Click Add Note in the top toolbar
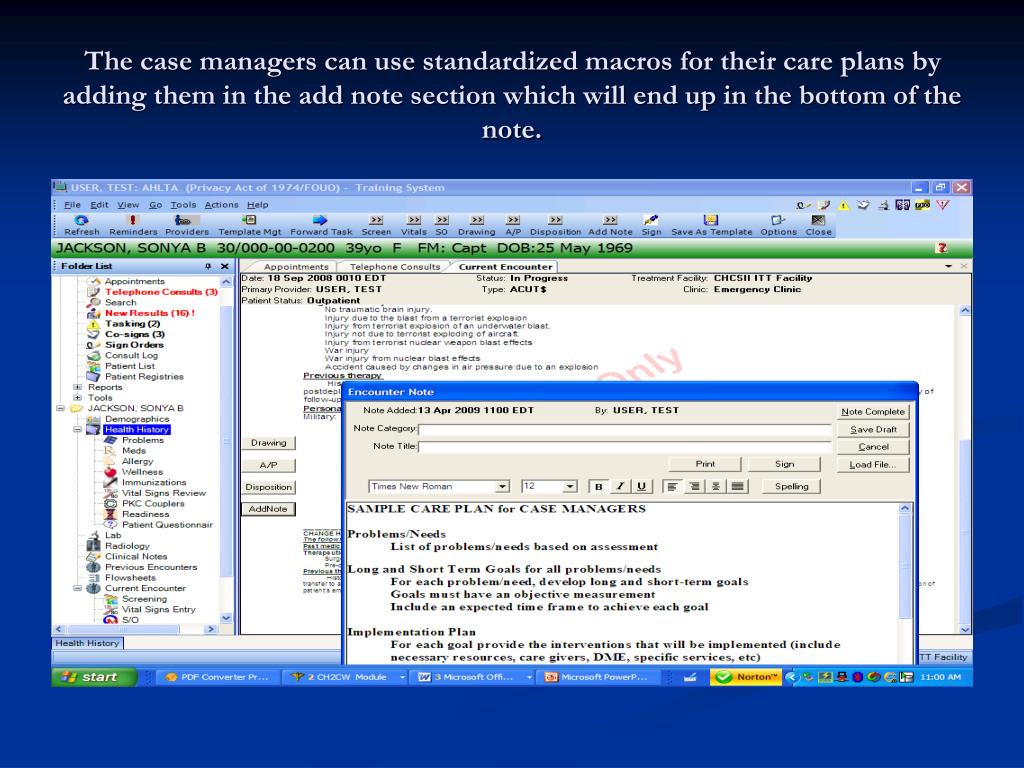The height and width of the screenshot is (768, 1024). point(611,225)
